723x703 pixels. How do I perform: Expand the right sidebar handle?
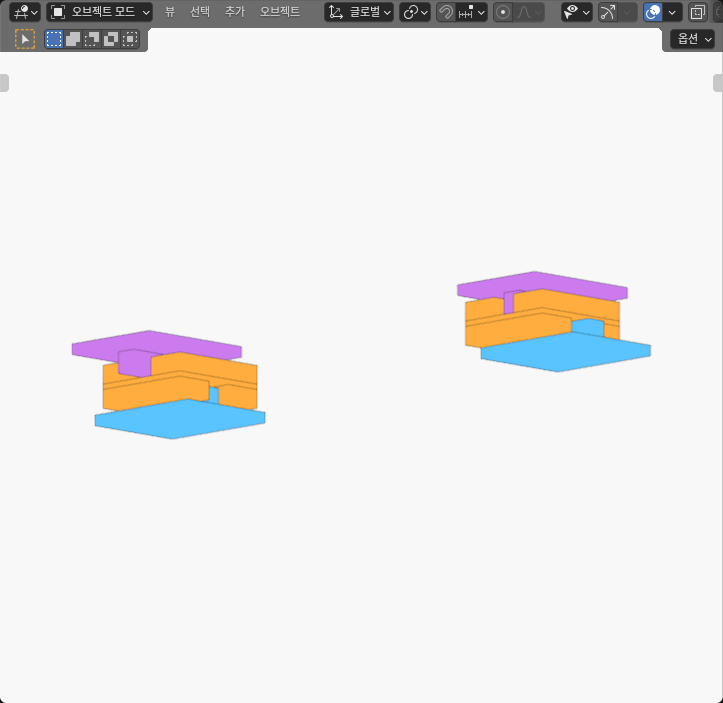point(718,83)
